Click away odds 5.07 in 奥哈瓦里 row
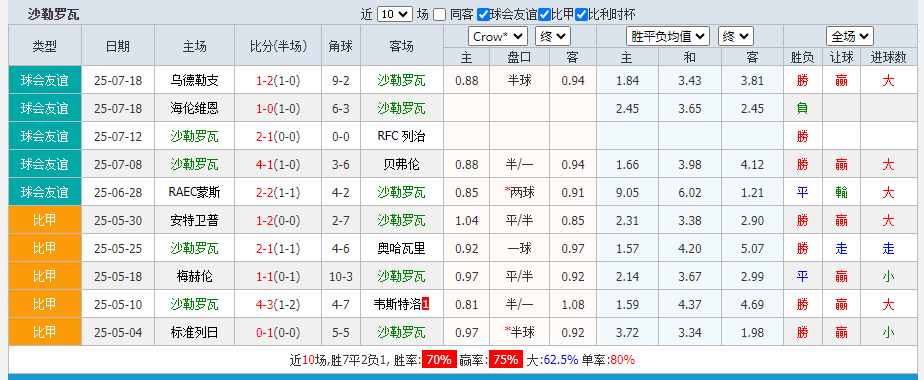 point(752,249)
